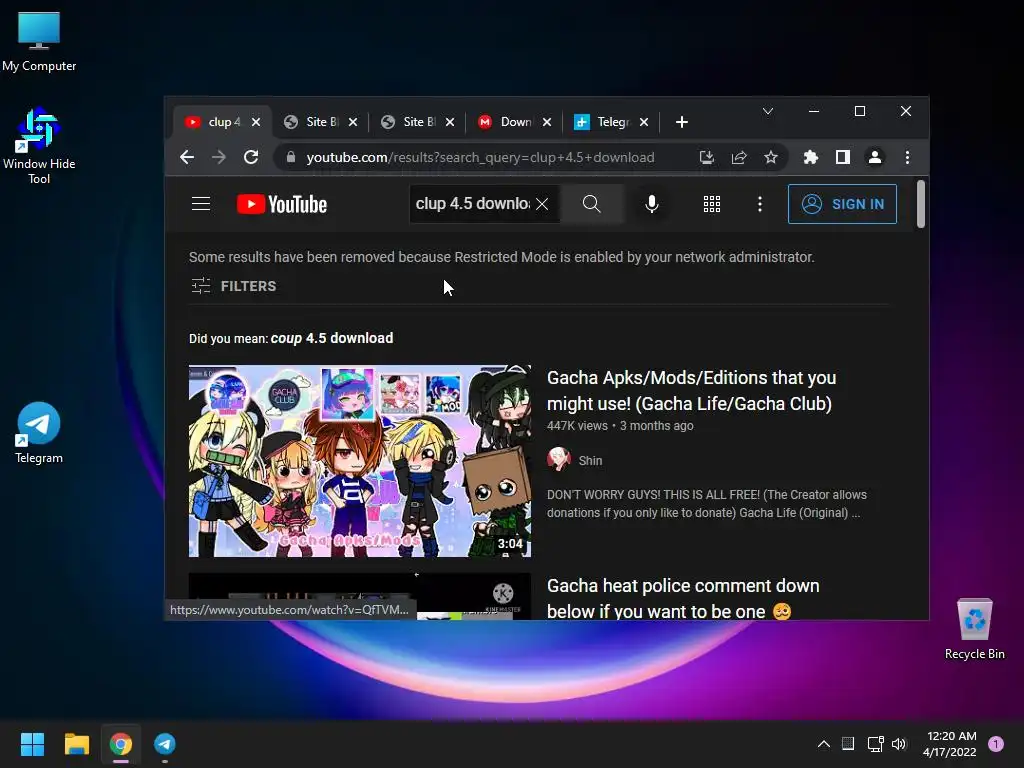Toggle the Chrome side panel

tap(842, 157)
